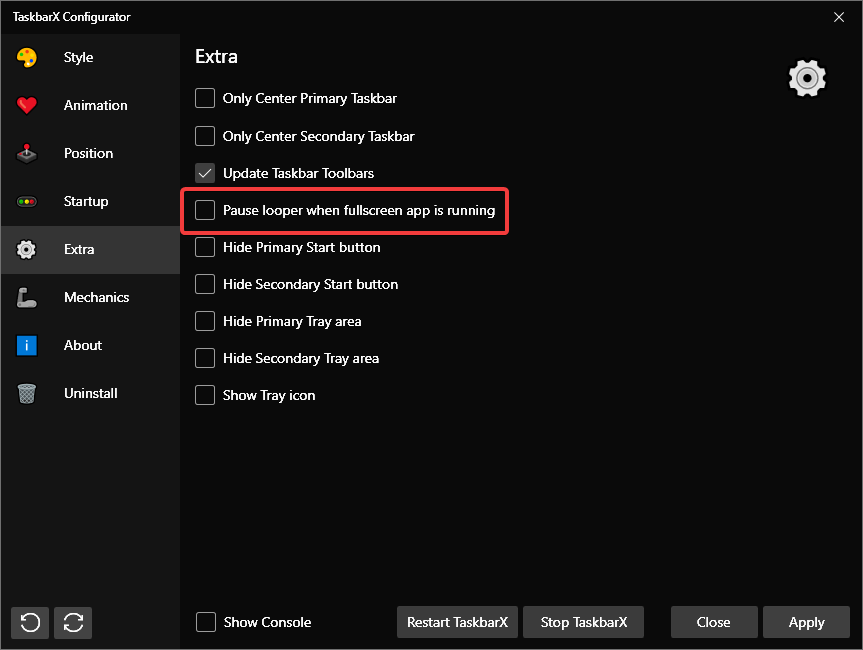This screenshot has width=863, height=650.
Task: Enable Show Tray icon checkbox
Action: (205, 395)
